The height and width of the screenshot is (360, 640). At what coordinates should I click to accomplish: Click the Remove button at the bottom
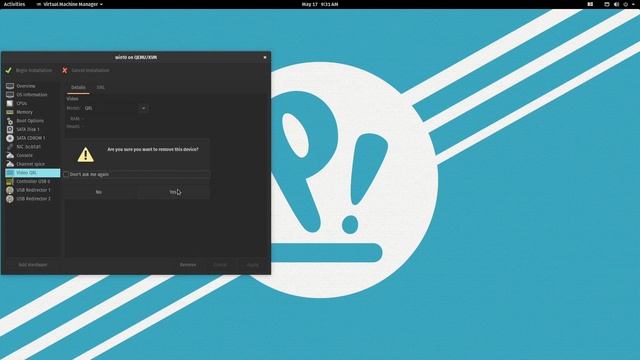(x=188, y=265)
